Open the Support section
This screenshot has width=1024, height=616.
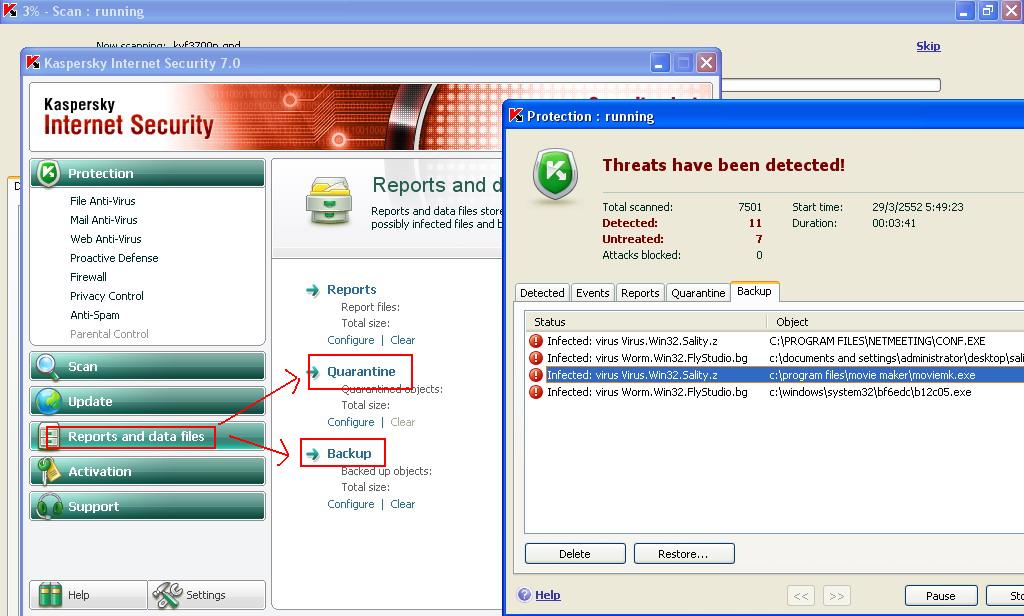click(148, 506)
